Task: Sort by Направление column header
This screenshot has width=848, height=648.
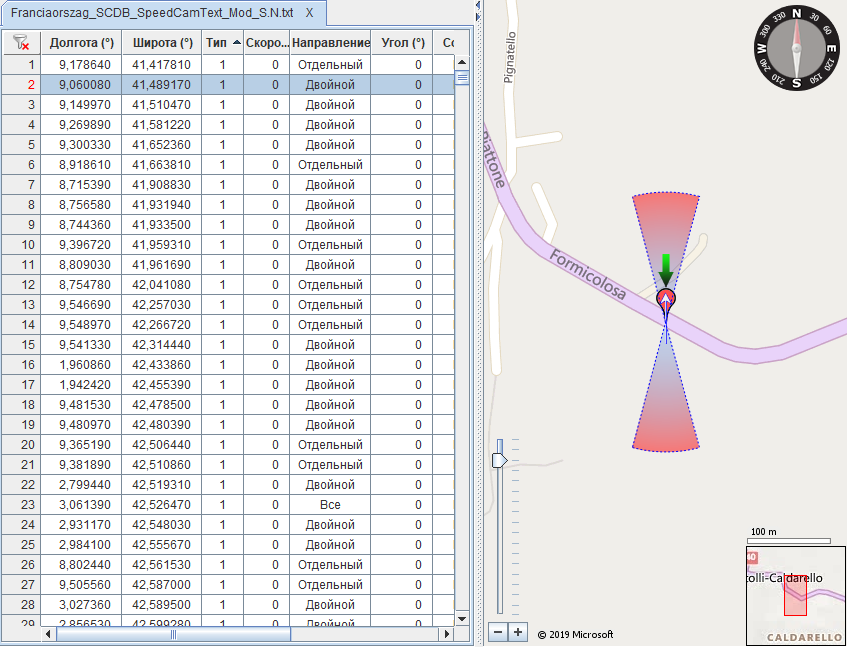Action: (x=330, y=43)
